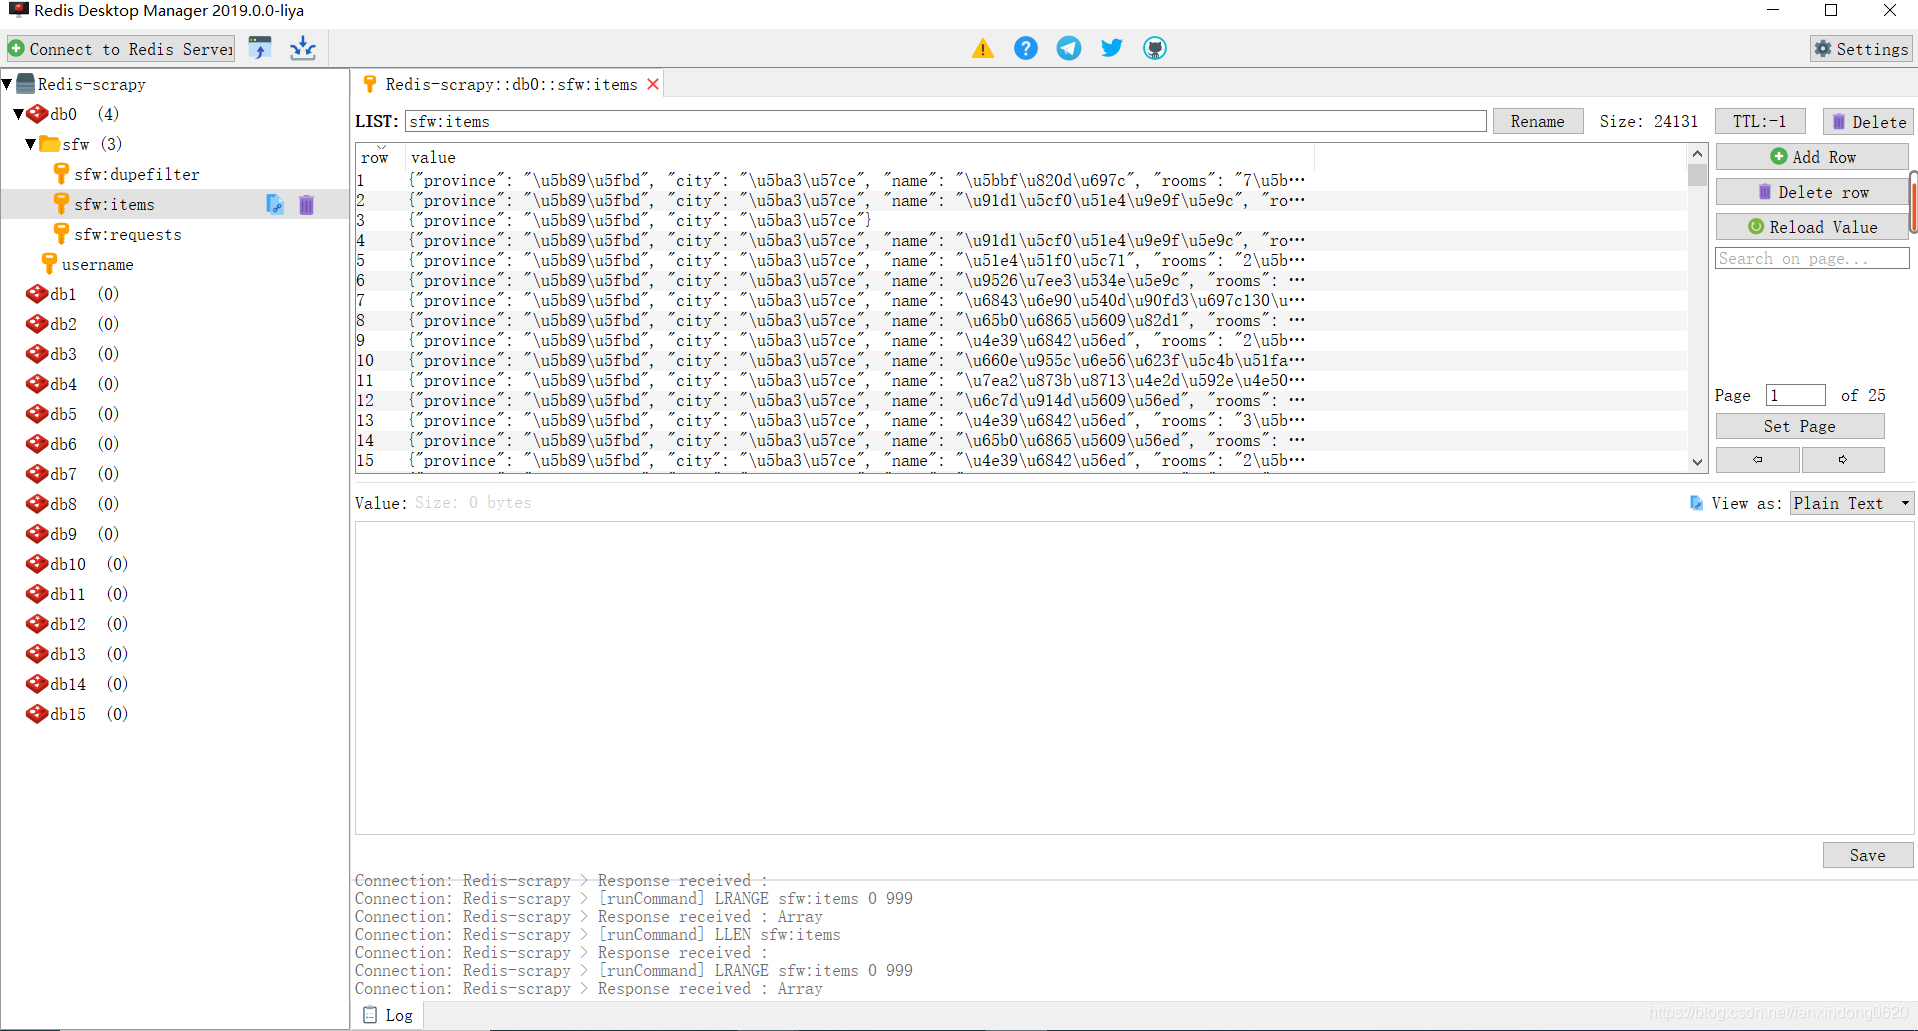
Task: Click Reload Value button
Action: coord(1812,227)
